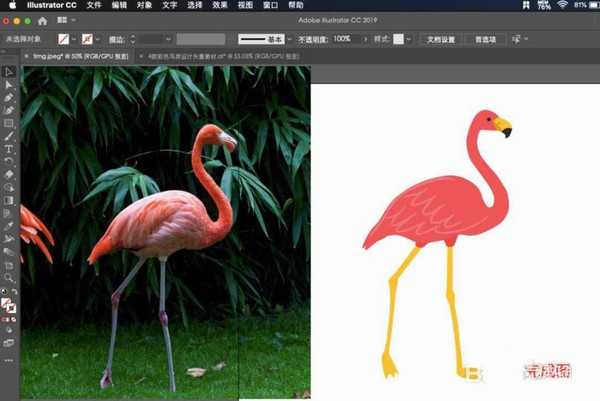Screen dimensions: 600x401
Task: Click the opacity 100% input field
Action: click(x=343, y=38)
